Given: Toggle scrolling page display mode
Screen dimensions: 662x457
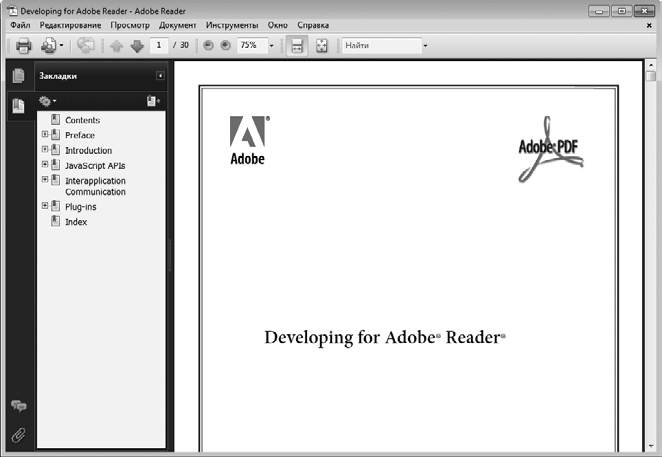Looking at the screenshot, I should (296, 46).
